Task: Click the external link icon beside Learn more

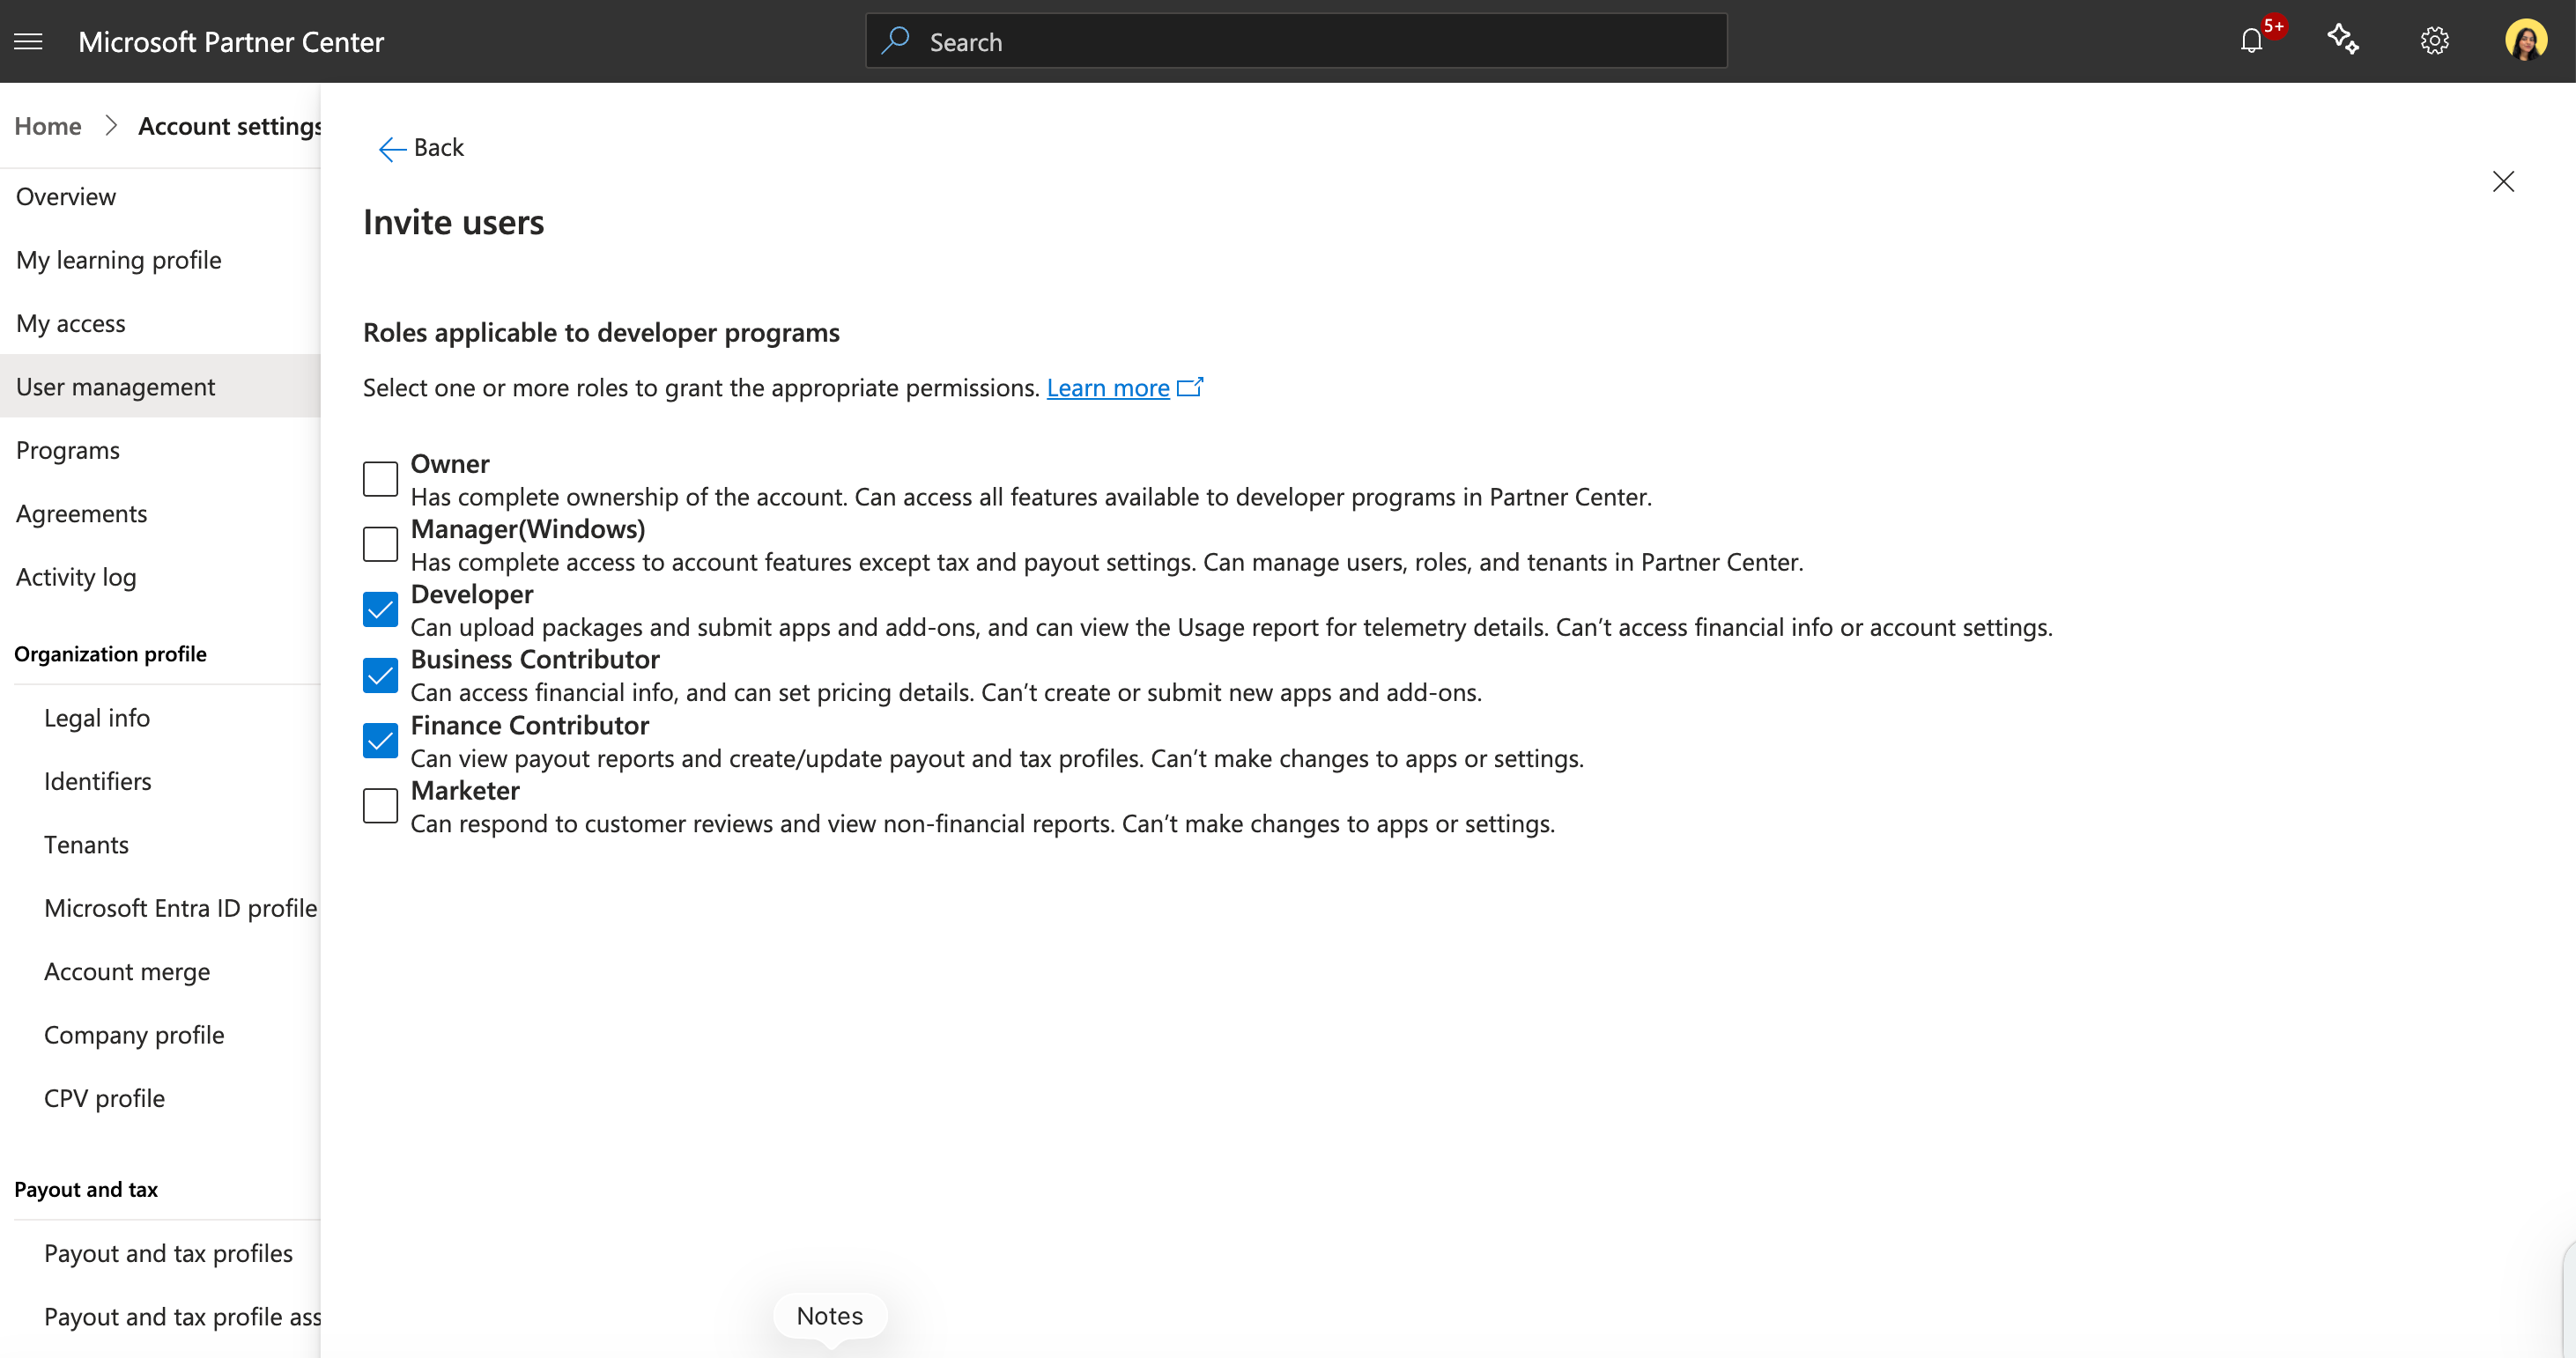Action: (x=1190, y=387)
